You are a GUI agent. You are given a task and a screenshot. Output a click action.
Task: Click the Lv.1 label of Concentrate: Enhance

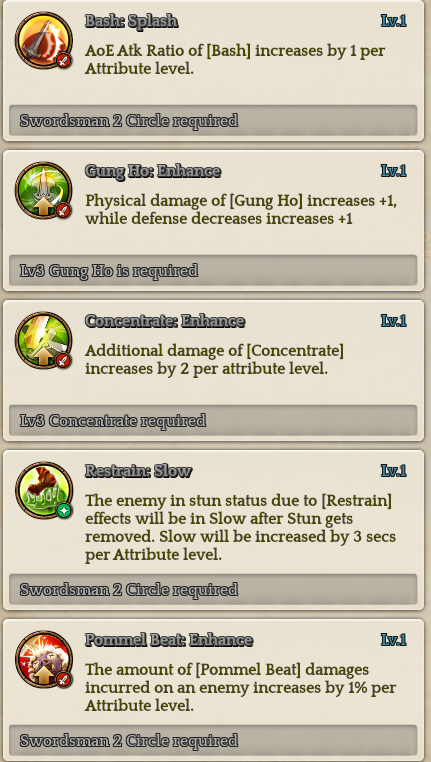click(394, 321)
